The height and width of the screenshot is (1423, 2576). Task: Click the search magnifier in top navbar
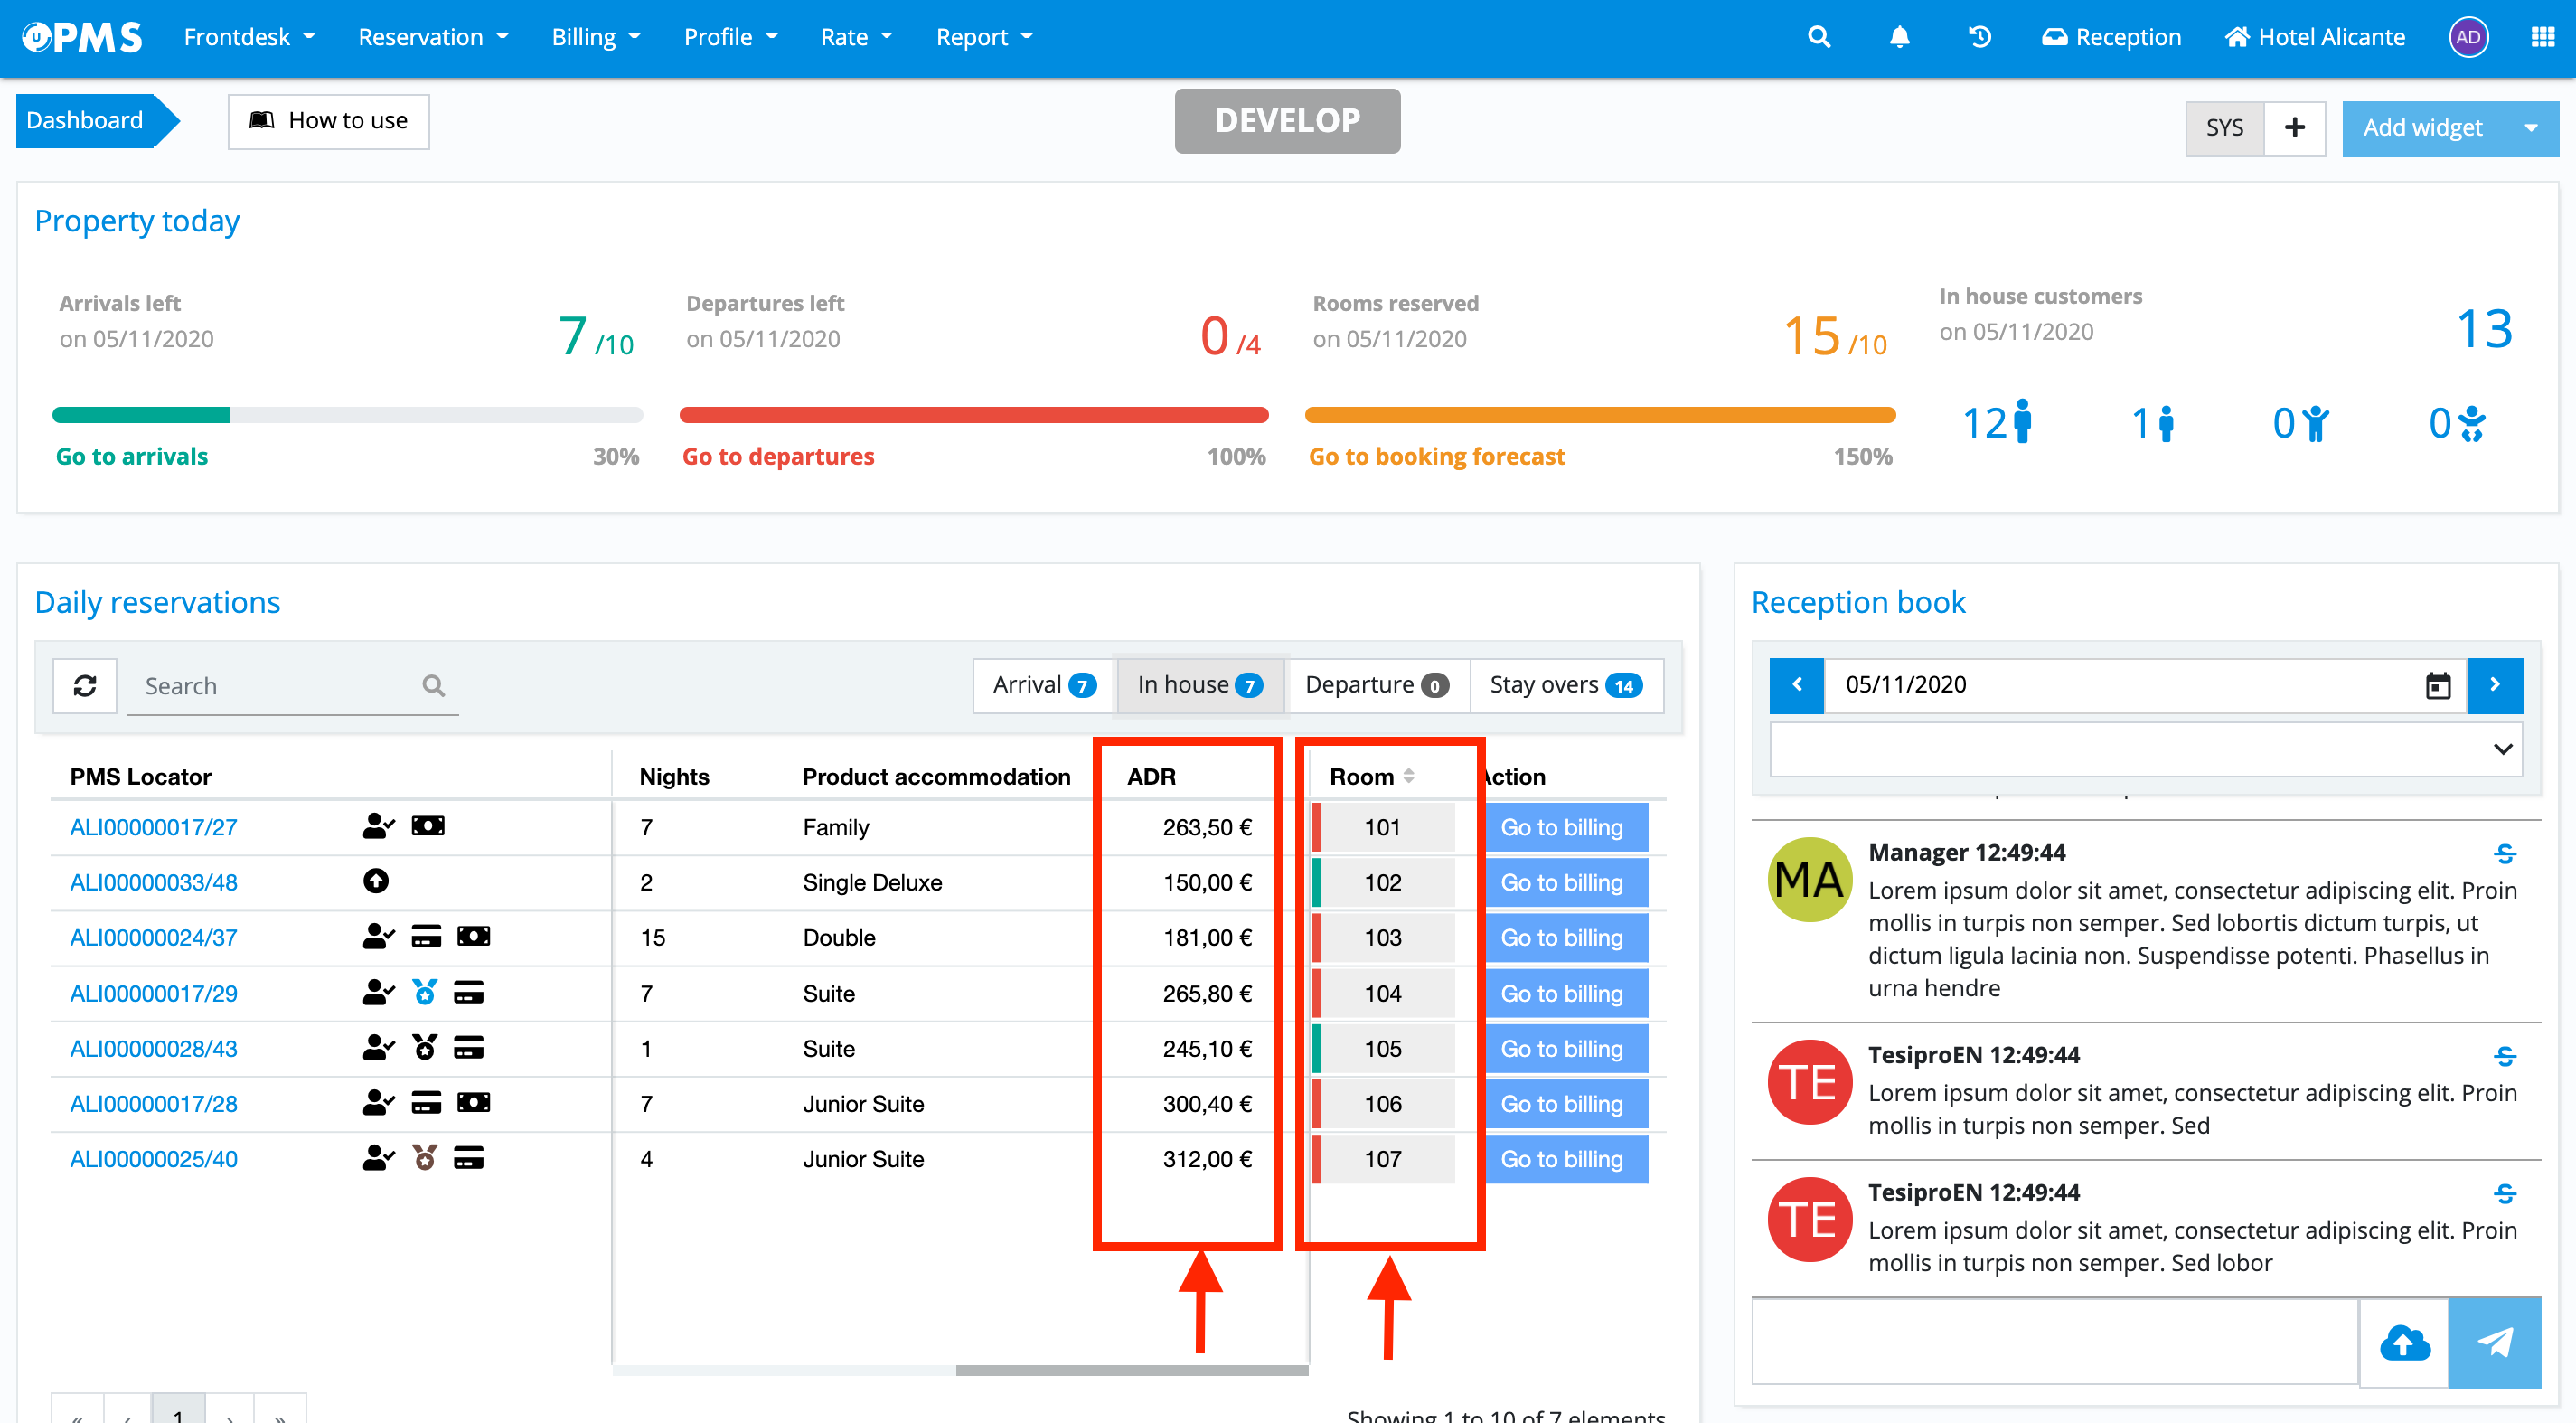1819,37
